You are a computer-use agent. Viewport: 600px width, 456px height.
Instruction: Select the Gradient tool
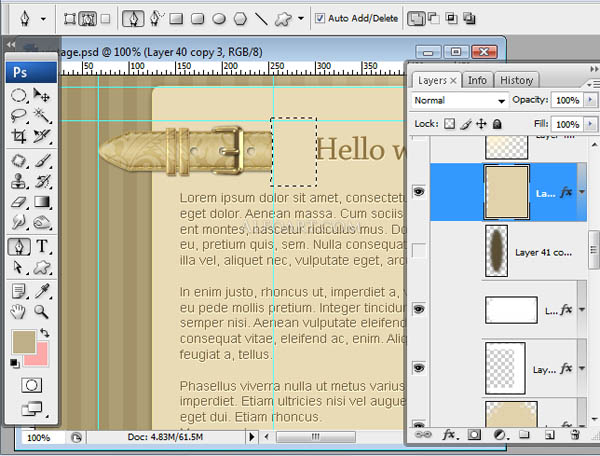41,202
